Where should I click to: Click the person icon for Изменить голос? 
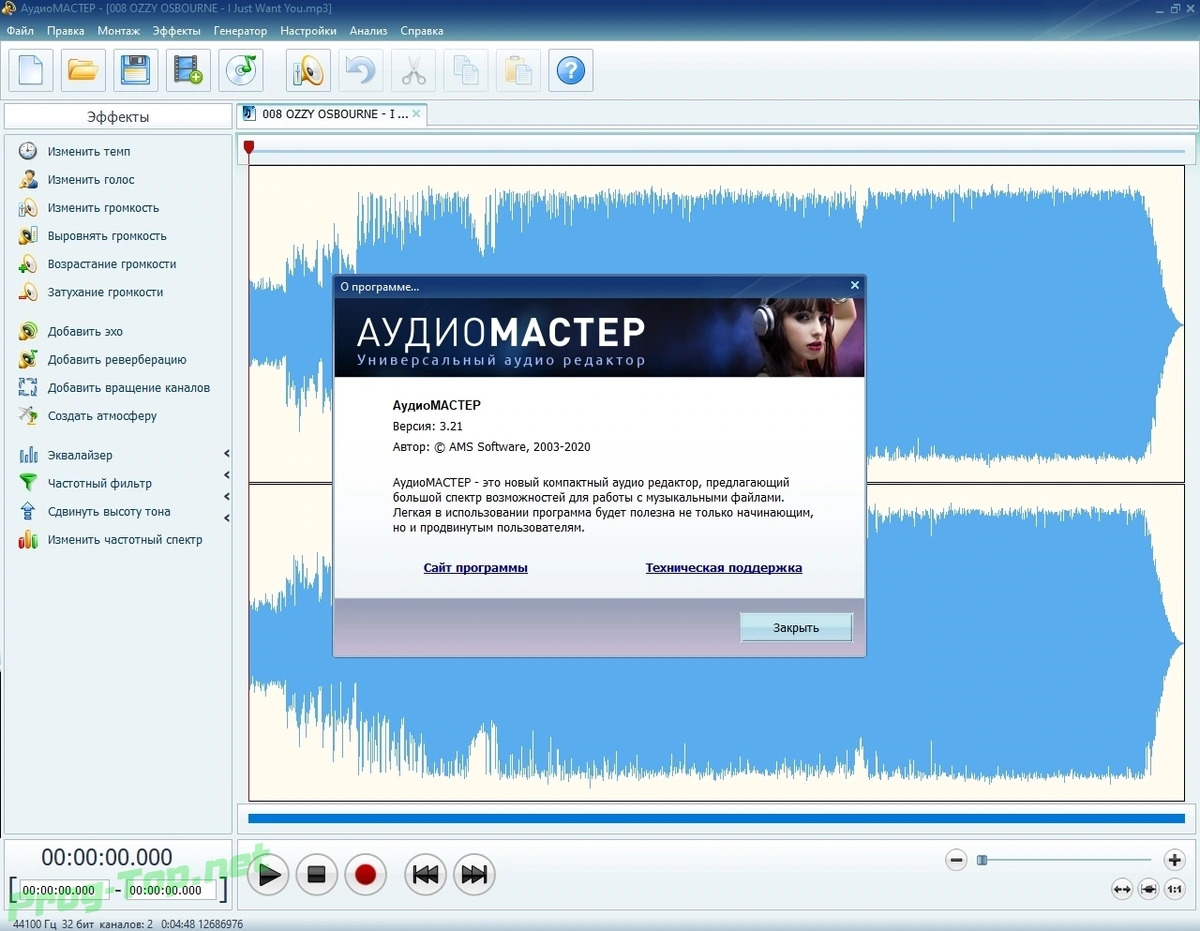tap(28, 179)
